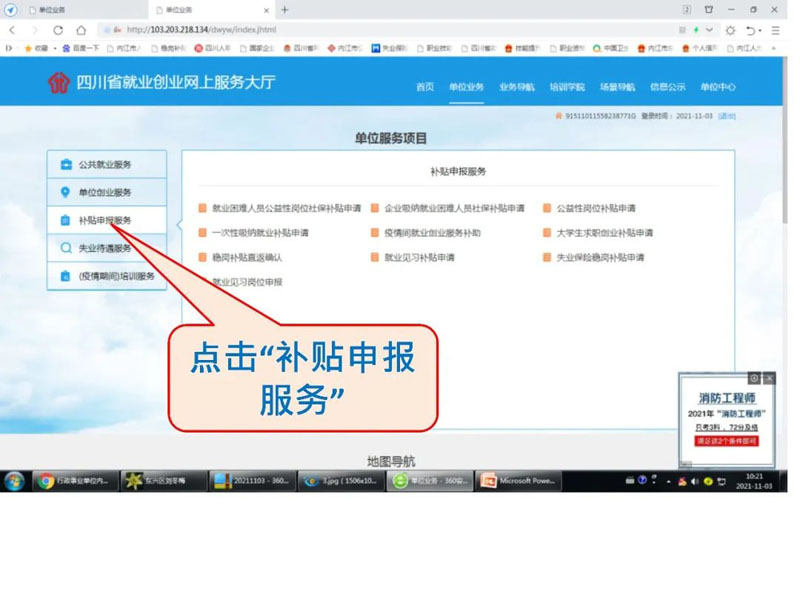Expand the 补贴申报服务 sidebar category

(x=105, y=220)
